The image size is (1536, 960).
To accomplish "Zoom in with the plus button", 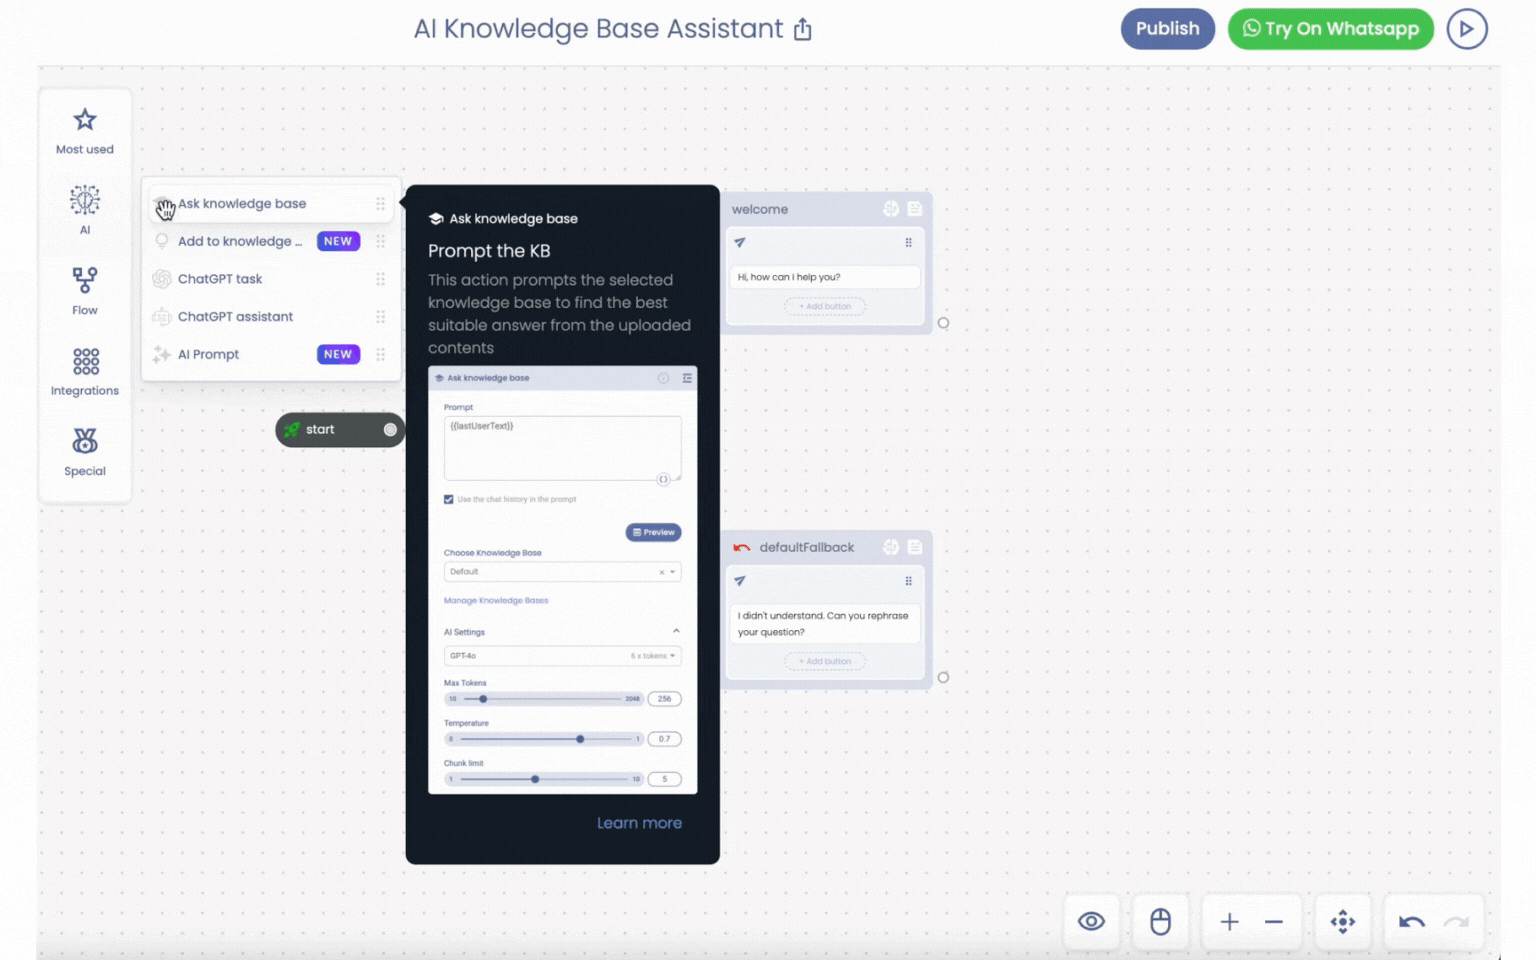I will (1230, 922).
